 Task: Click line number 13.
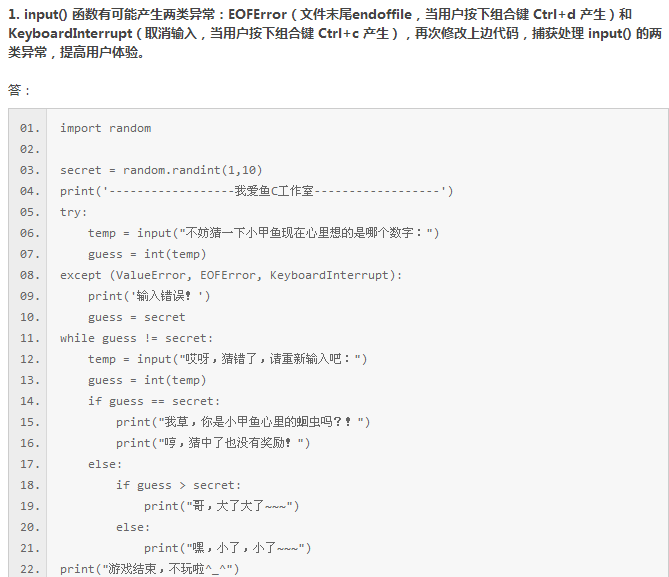[x=30, y=380]
